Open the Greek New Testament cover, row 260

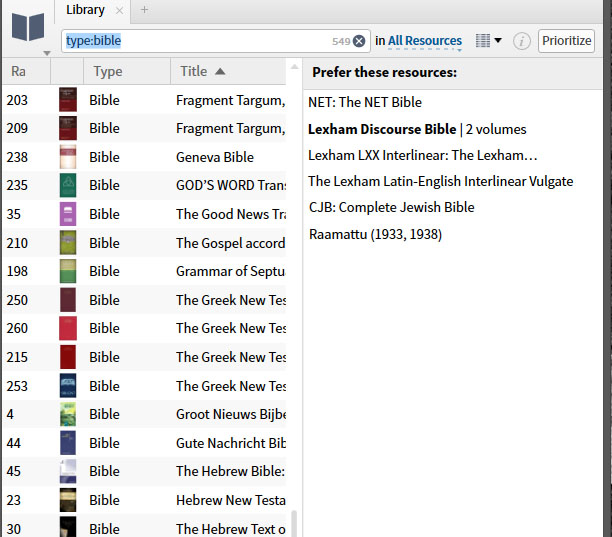coord(68,328)
